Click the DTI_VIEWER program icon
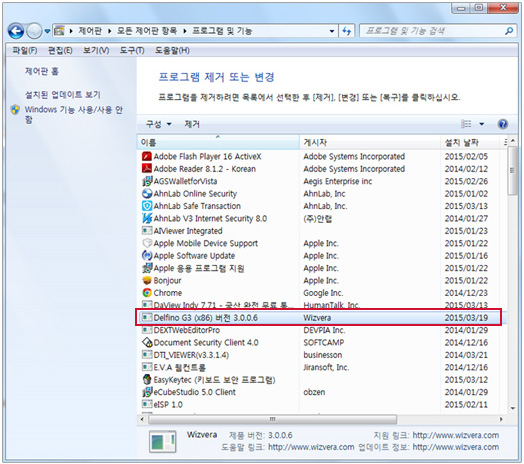 tap(147, 355)
